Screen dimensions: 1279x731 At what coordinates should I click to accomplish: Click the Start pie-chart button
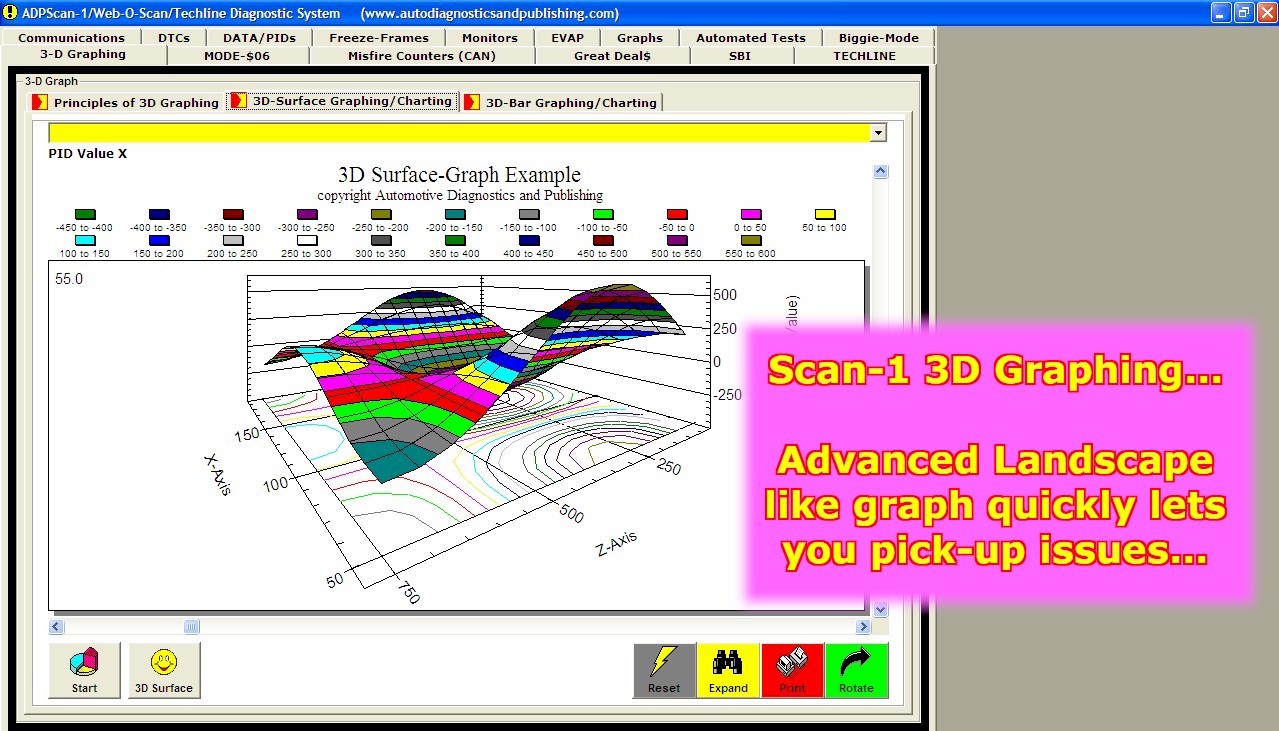[85, 670]
